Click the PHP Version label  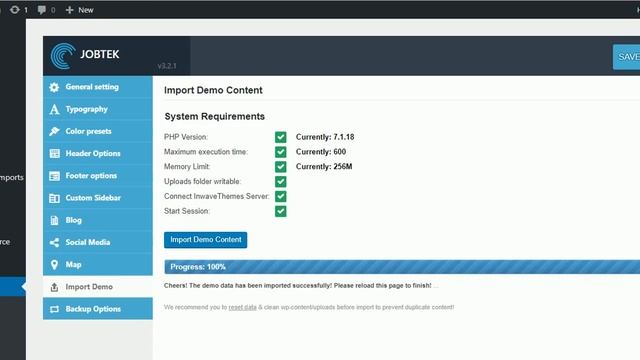click(186, 137)
